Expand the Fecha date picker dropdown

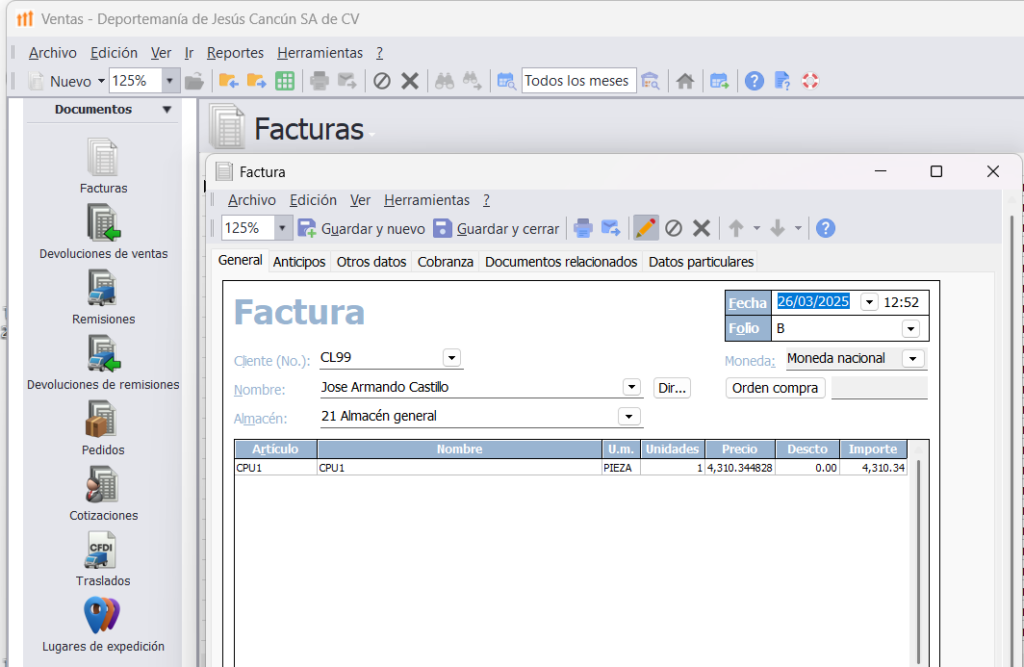868,302
